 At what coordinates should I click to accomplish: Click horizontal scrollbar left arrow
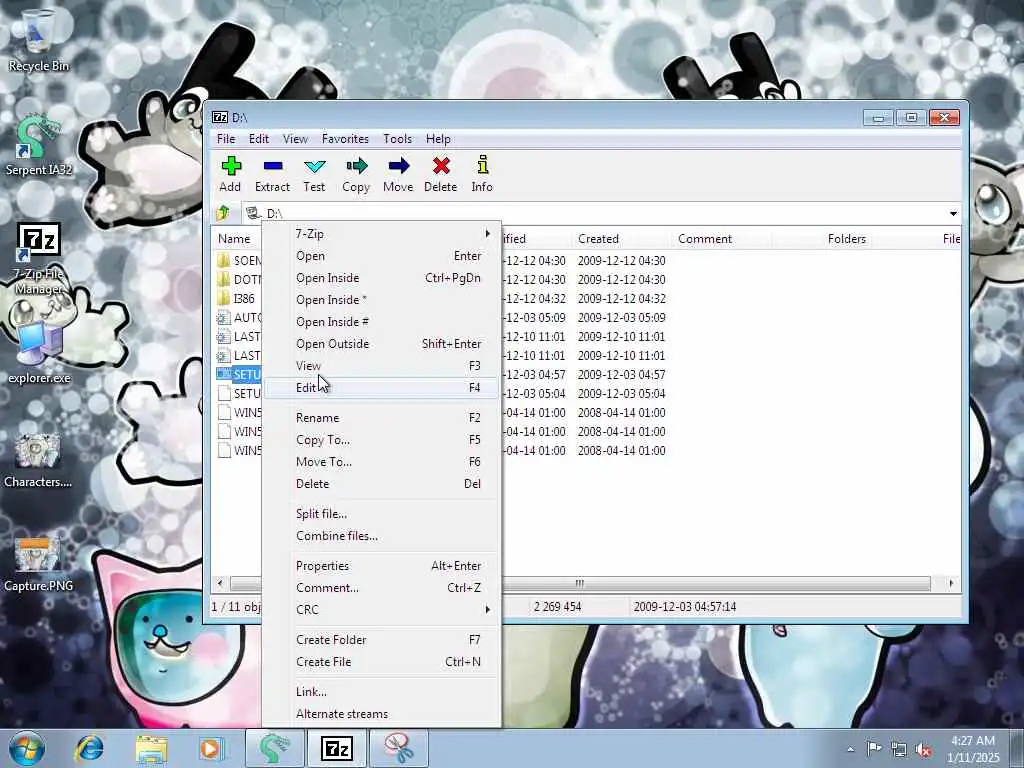coord(220,583)
